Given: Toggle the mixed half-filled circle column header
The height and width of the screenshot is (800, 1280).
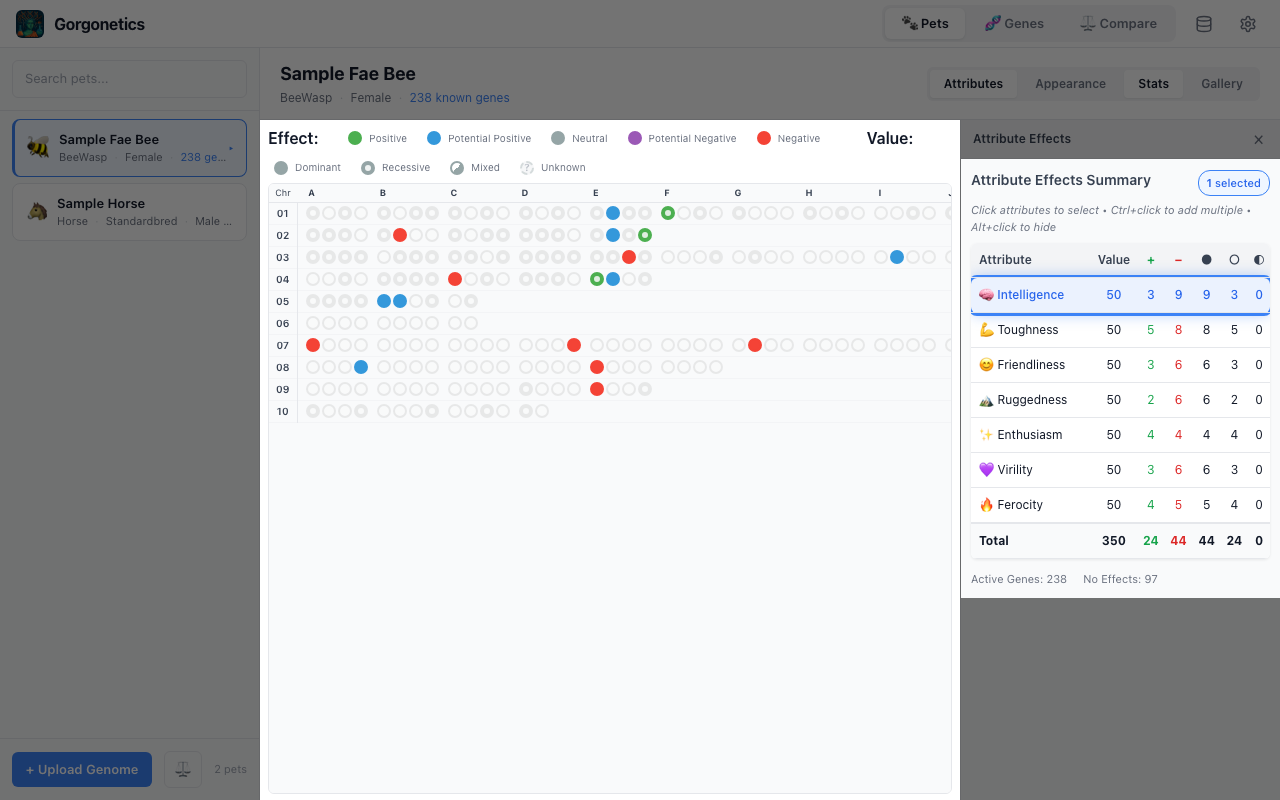Looking at the screenshot, I should coord(1259,259).
